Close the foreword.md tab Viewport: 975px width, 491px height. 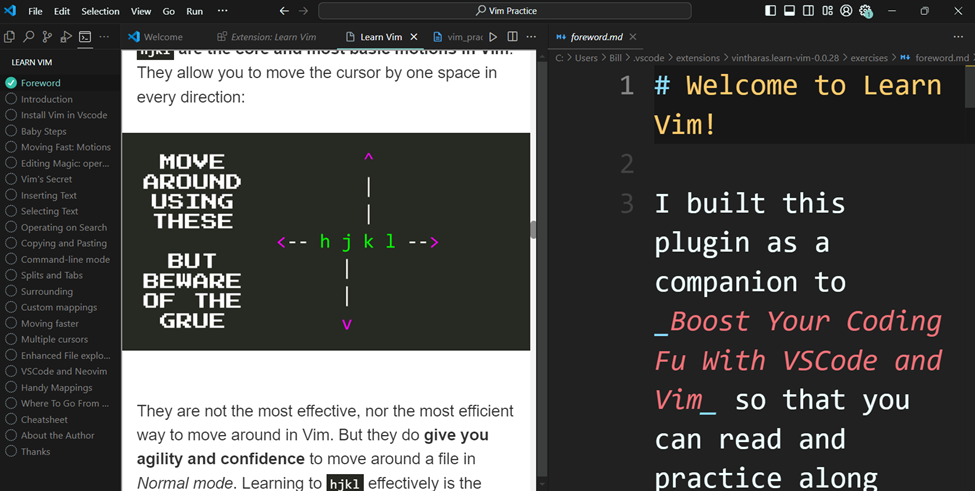point(632,37)
